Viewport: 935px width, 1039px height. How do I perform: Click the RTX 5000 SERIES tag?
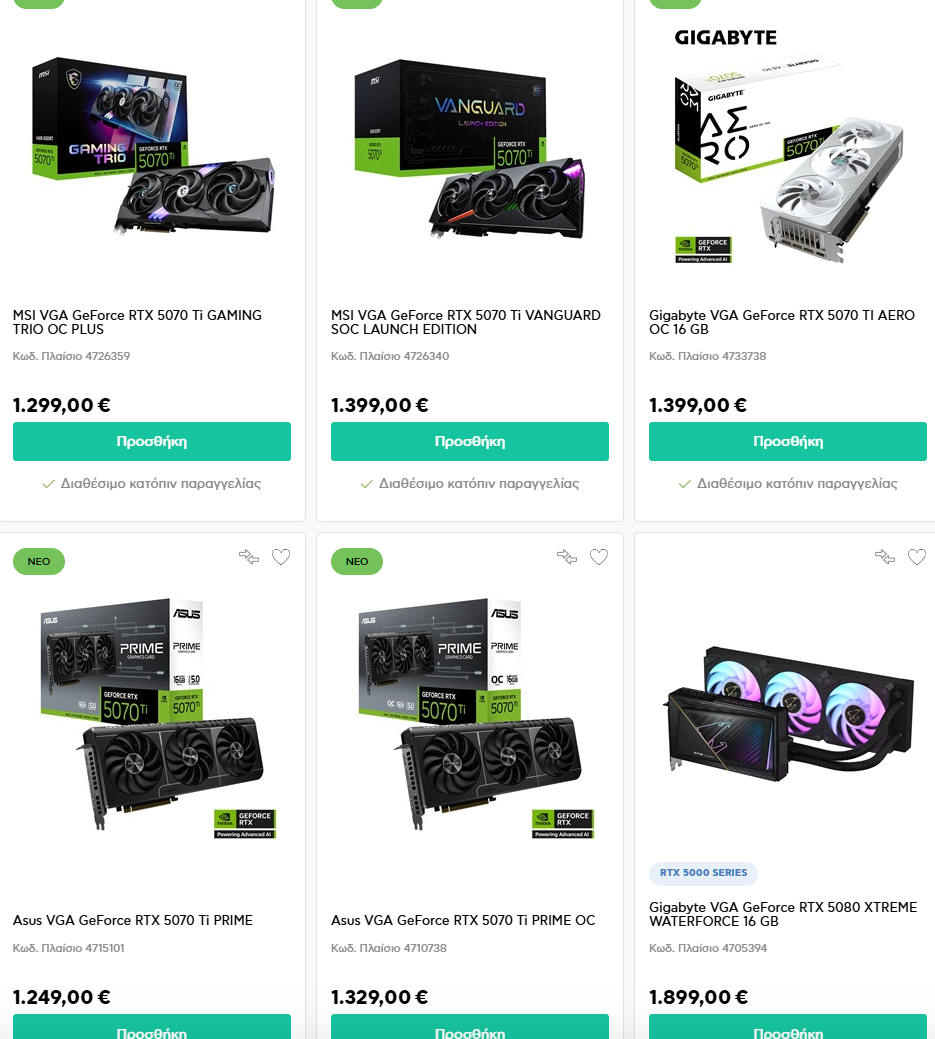pos(704,873)
